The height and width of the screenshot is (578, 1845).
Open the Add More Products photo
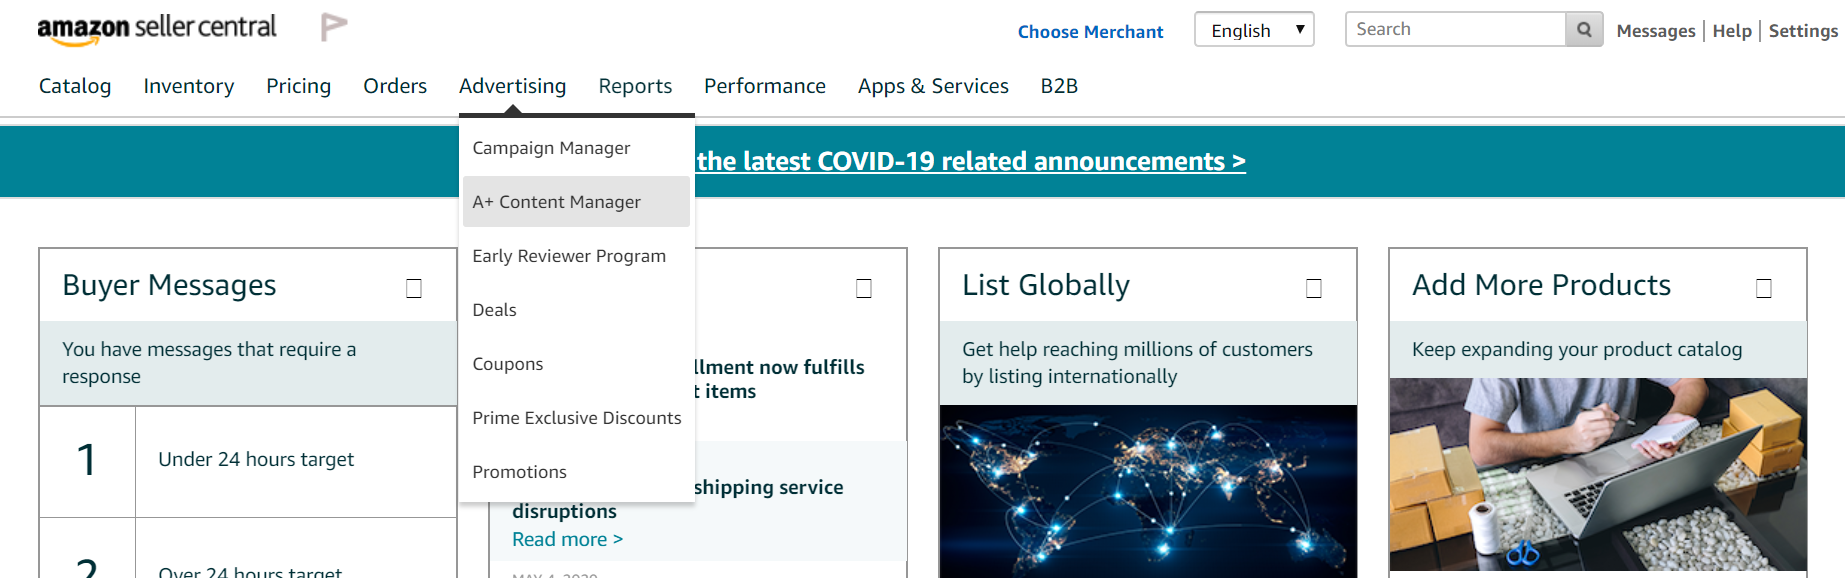click(x=1598, y=474)
